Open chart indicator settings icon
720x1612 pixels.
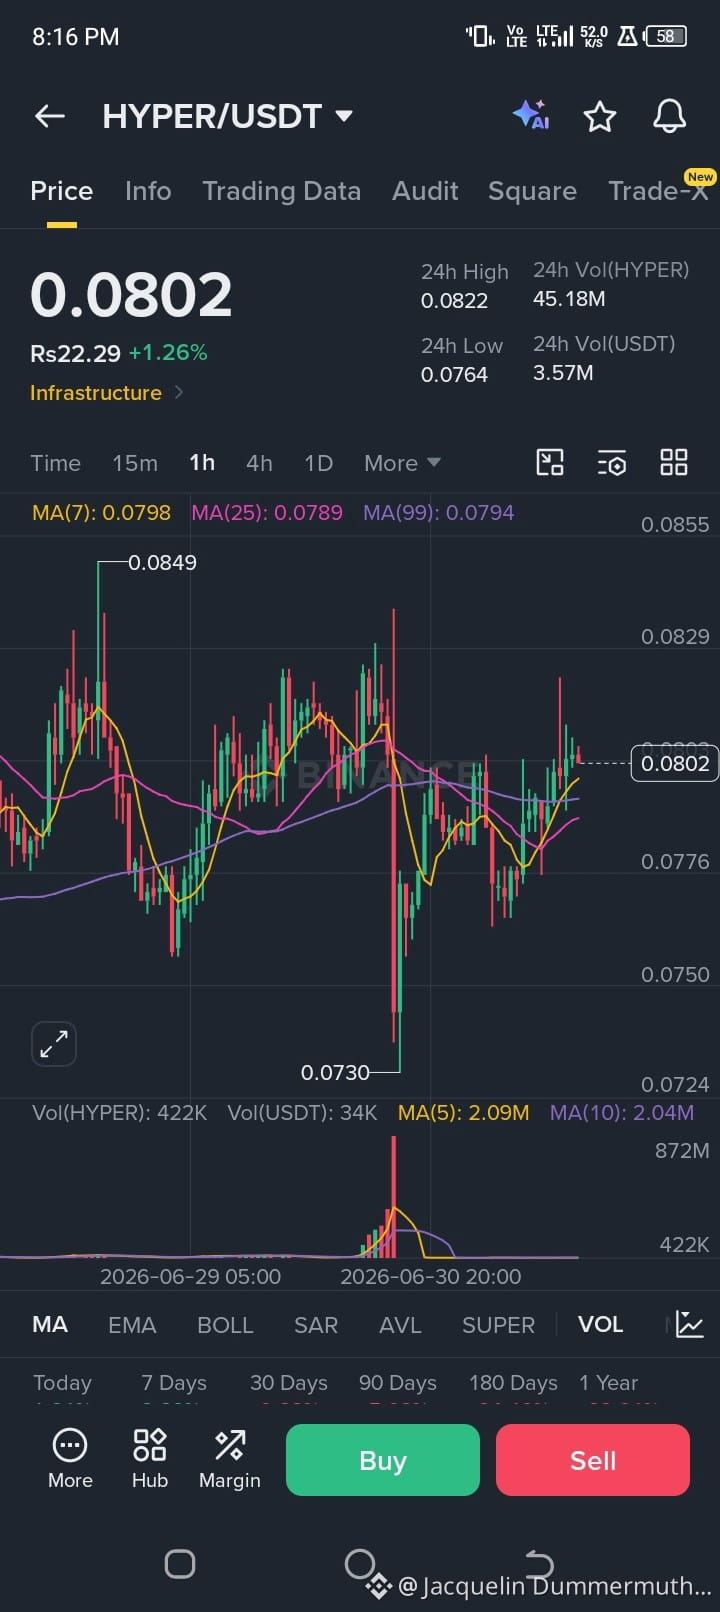coord(612,462)
